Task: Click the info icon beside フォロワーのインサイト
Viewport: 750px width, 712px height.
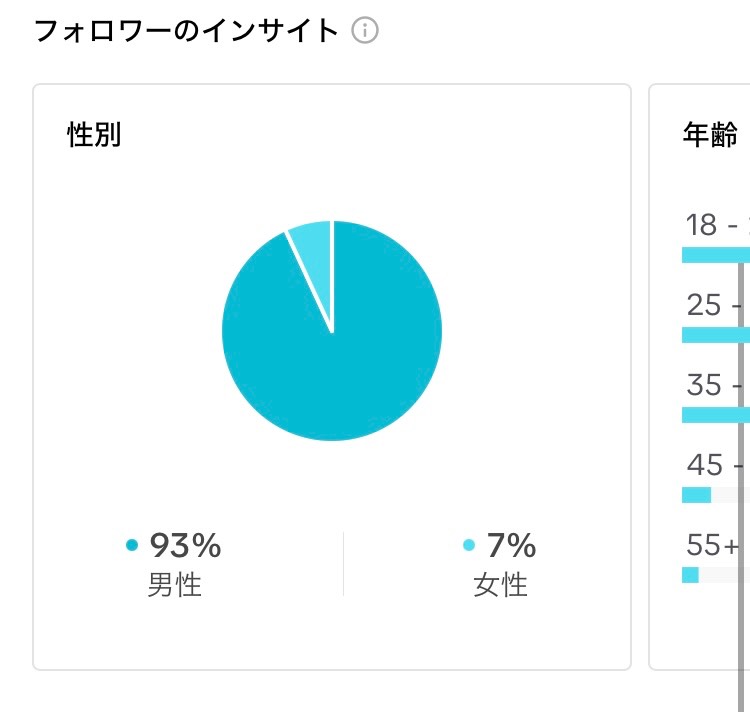Action: click(365, 31)
